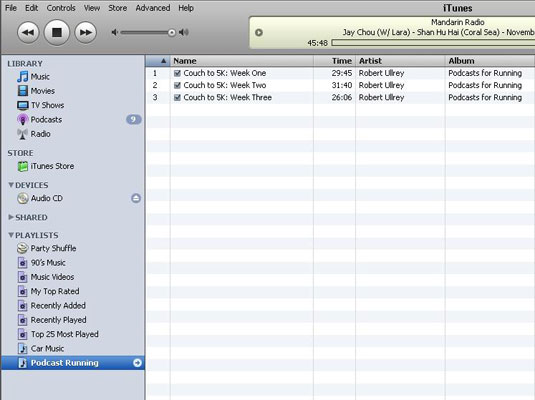Image resolution: width=535 pixels, height=400 pixels.
Task: Open the iTunes Store icon
Action: coord(23,166)
